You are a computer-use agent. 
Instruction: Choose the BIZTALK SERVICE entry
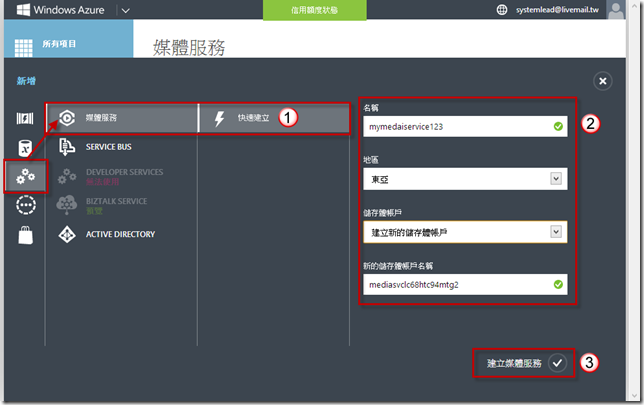pos(116,201)
